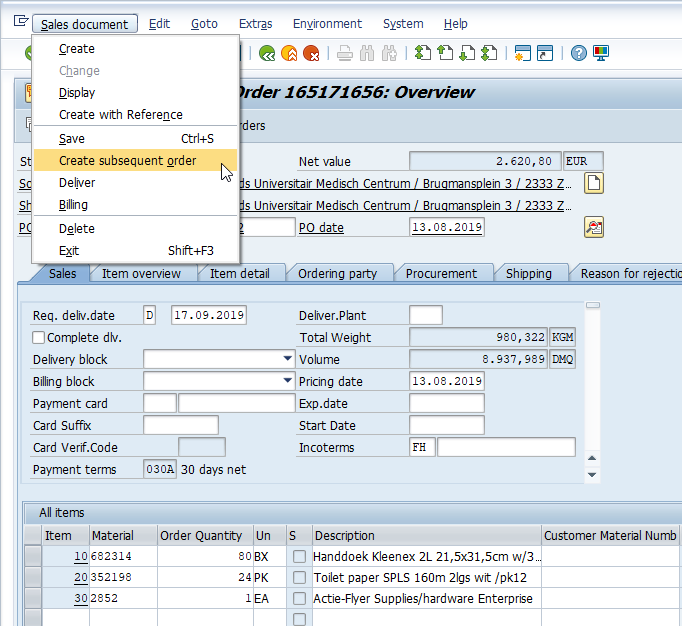The height and width of the screenshot is (626, 682).
Task: Click the Find Next binoculars icon
Action: pyautogui.click(x=389, y=54)
